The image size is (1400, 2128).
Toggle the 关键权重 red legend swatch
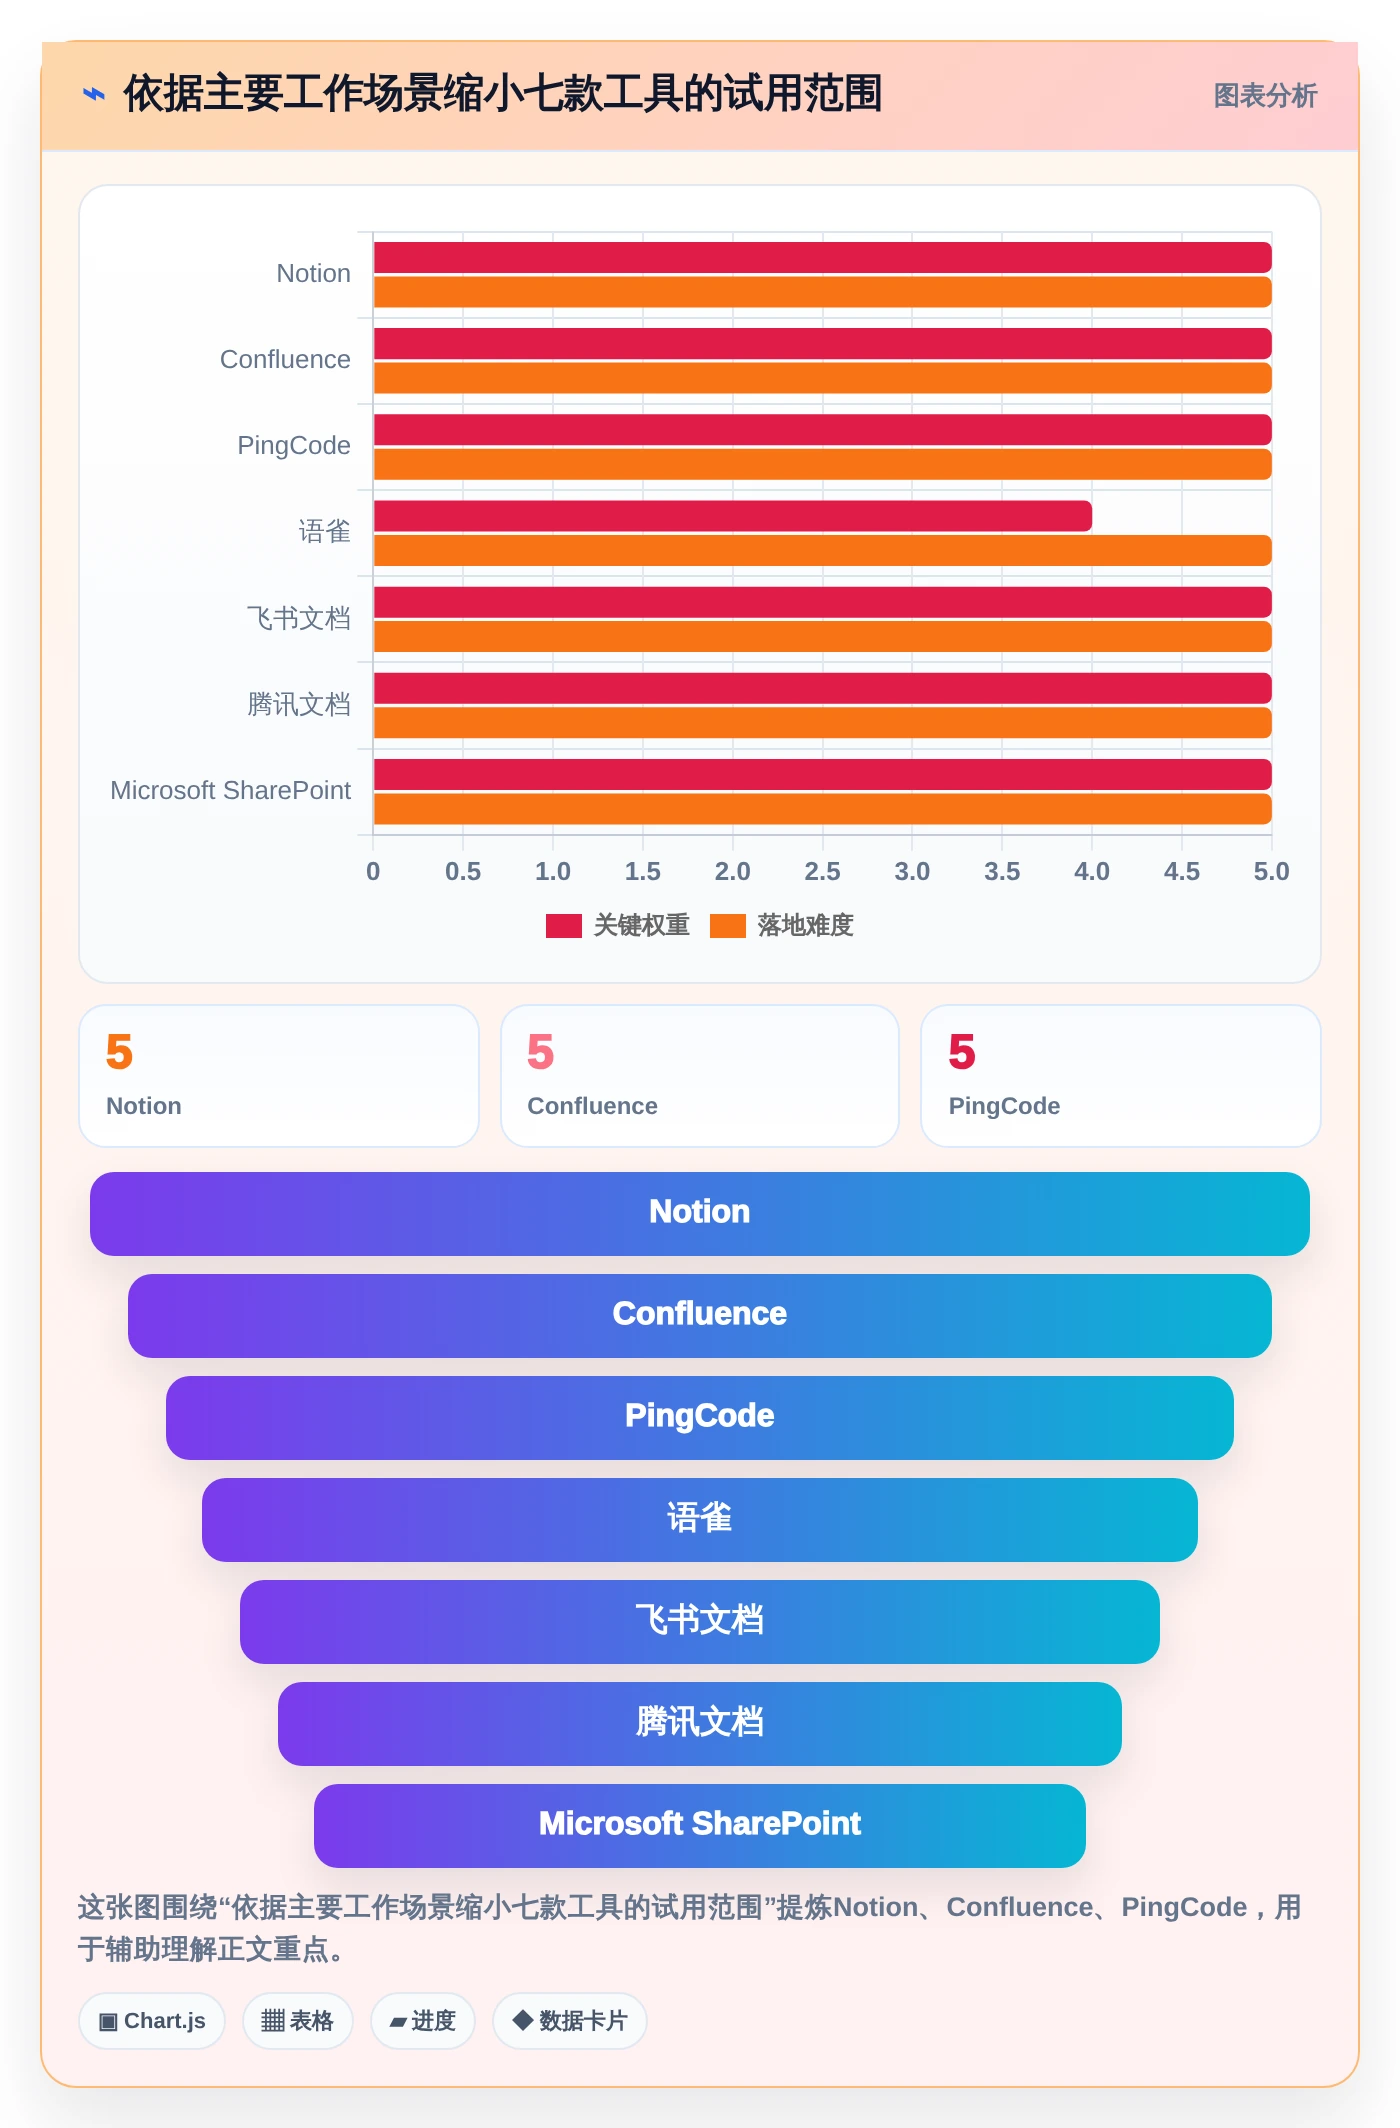564,926
